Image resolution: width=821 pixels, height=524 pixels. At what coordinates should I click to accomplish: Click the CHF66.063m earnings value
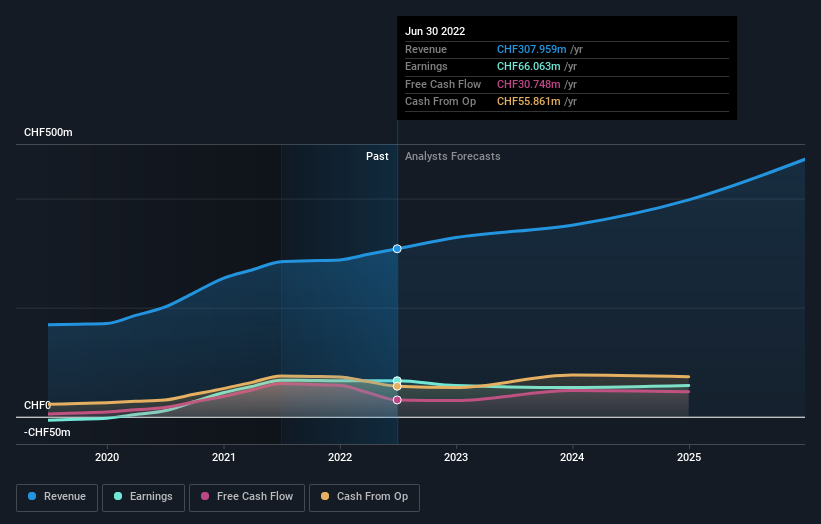[528, 66]
